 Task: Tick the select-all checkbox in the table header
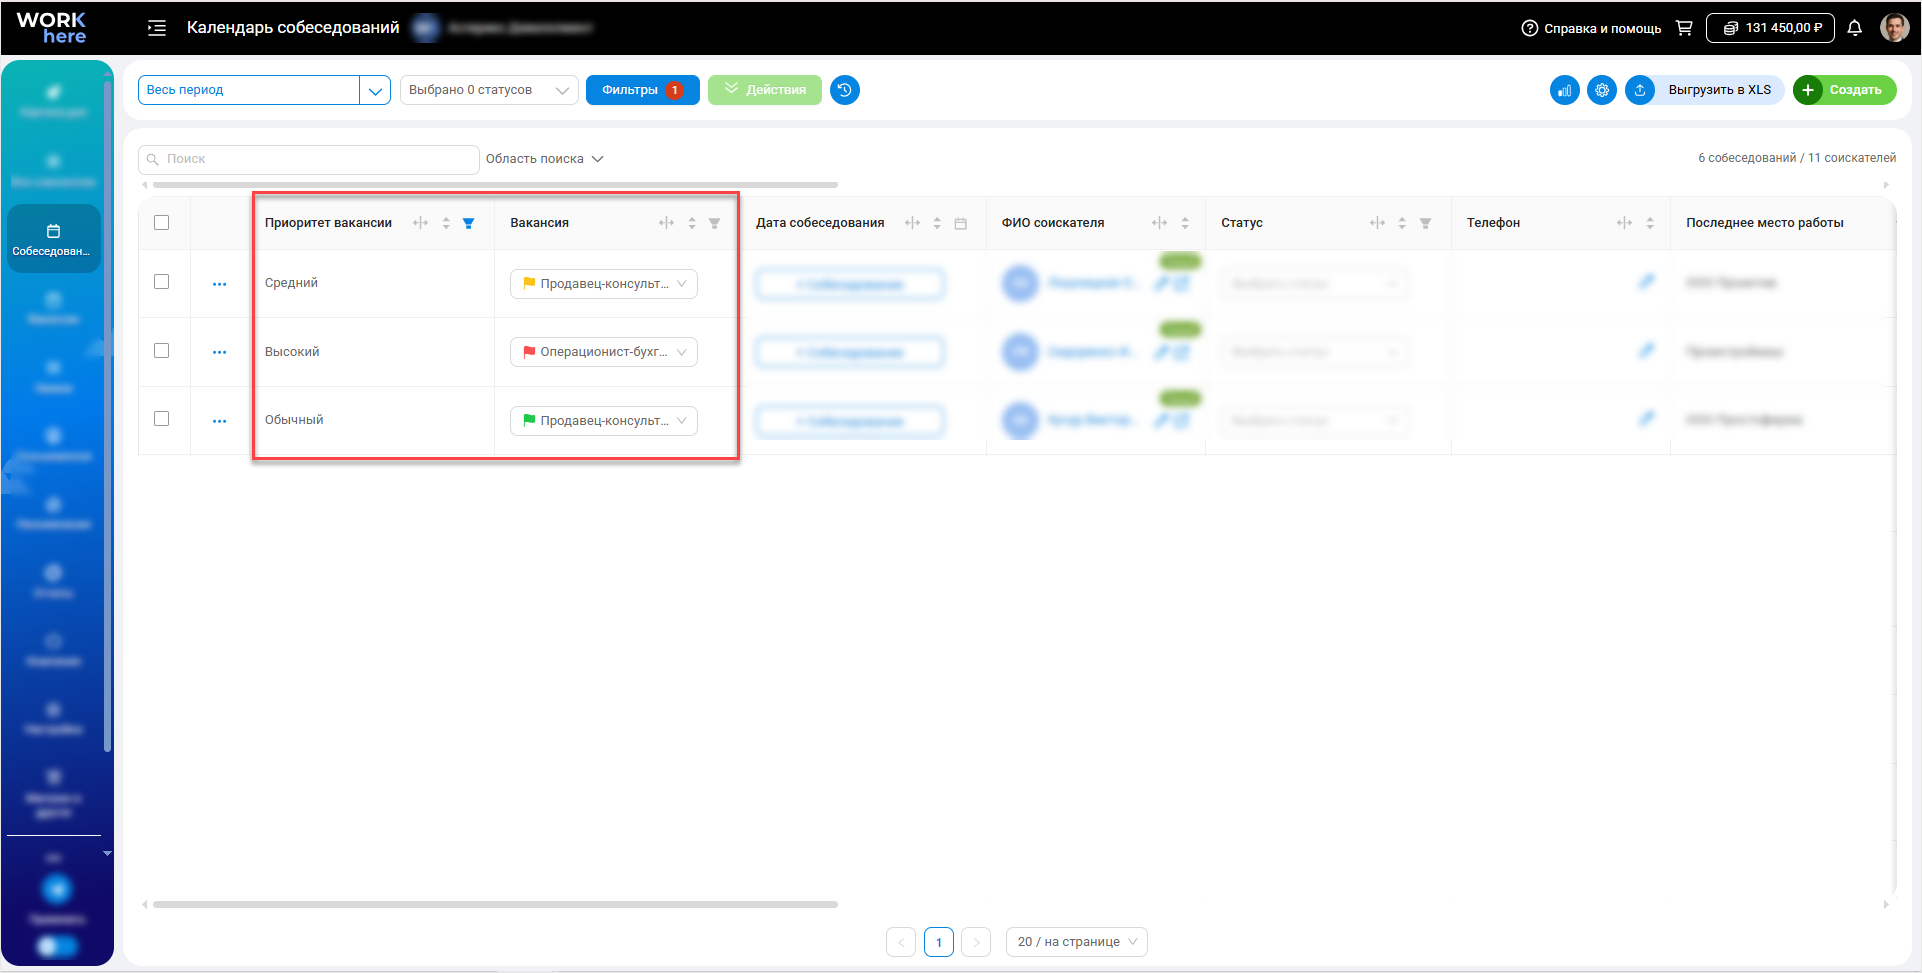[x=162, y=222]
